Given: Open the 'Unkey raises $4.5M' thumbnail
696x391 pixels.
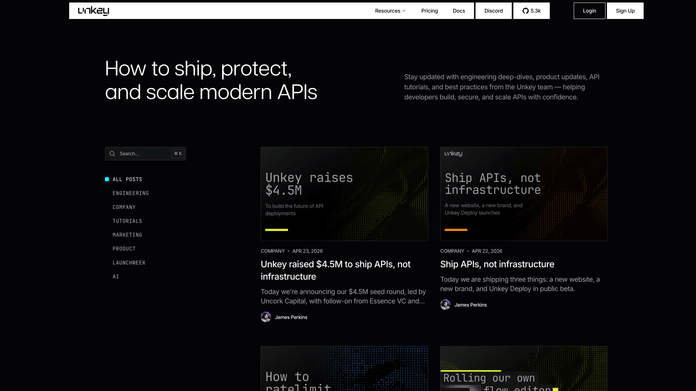Looking at the screenshot, I should tap(344, 194).
